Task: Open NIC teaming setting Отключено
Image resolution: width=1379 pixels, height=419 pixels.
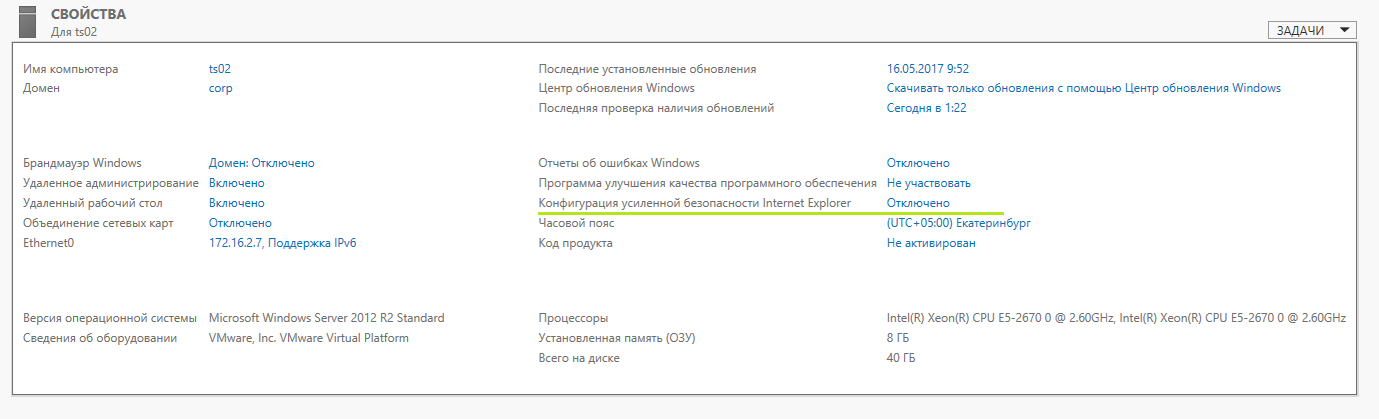Action: click(240, 223)
